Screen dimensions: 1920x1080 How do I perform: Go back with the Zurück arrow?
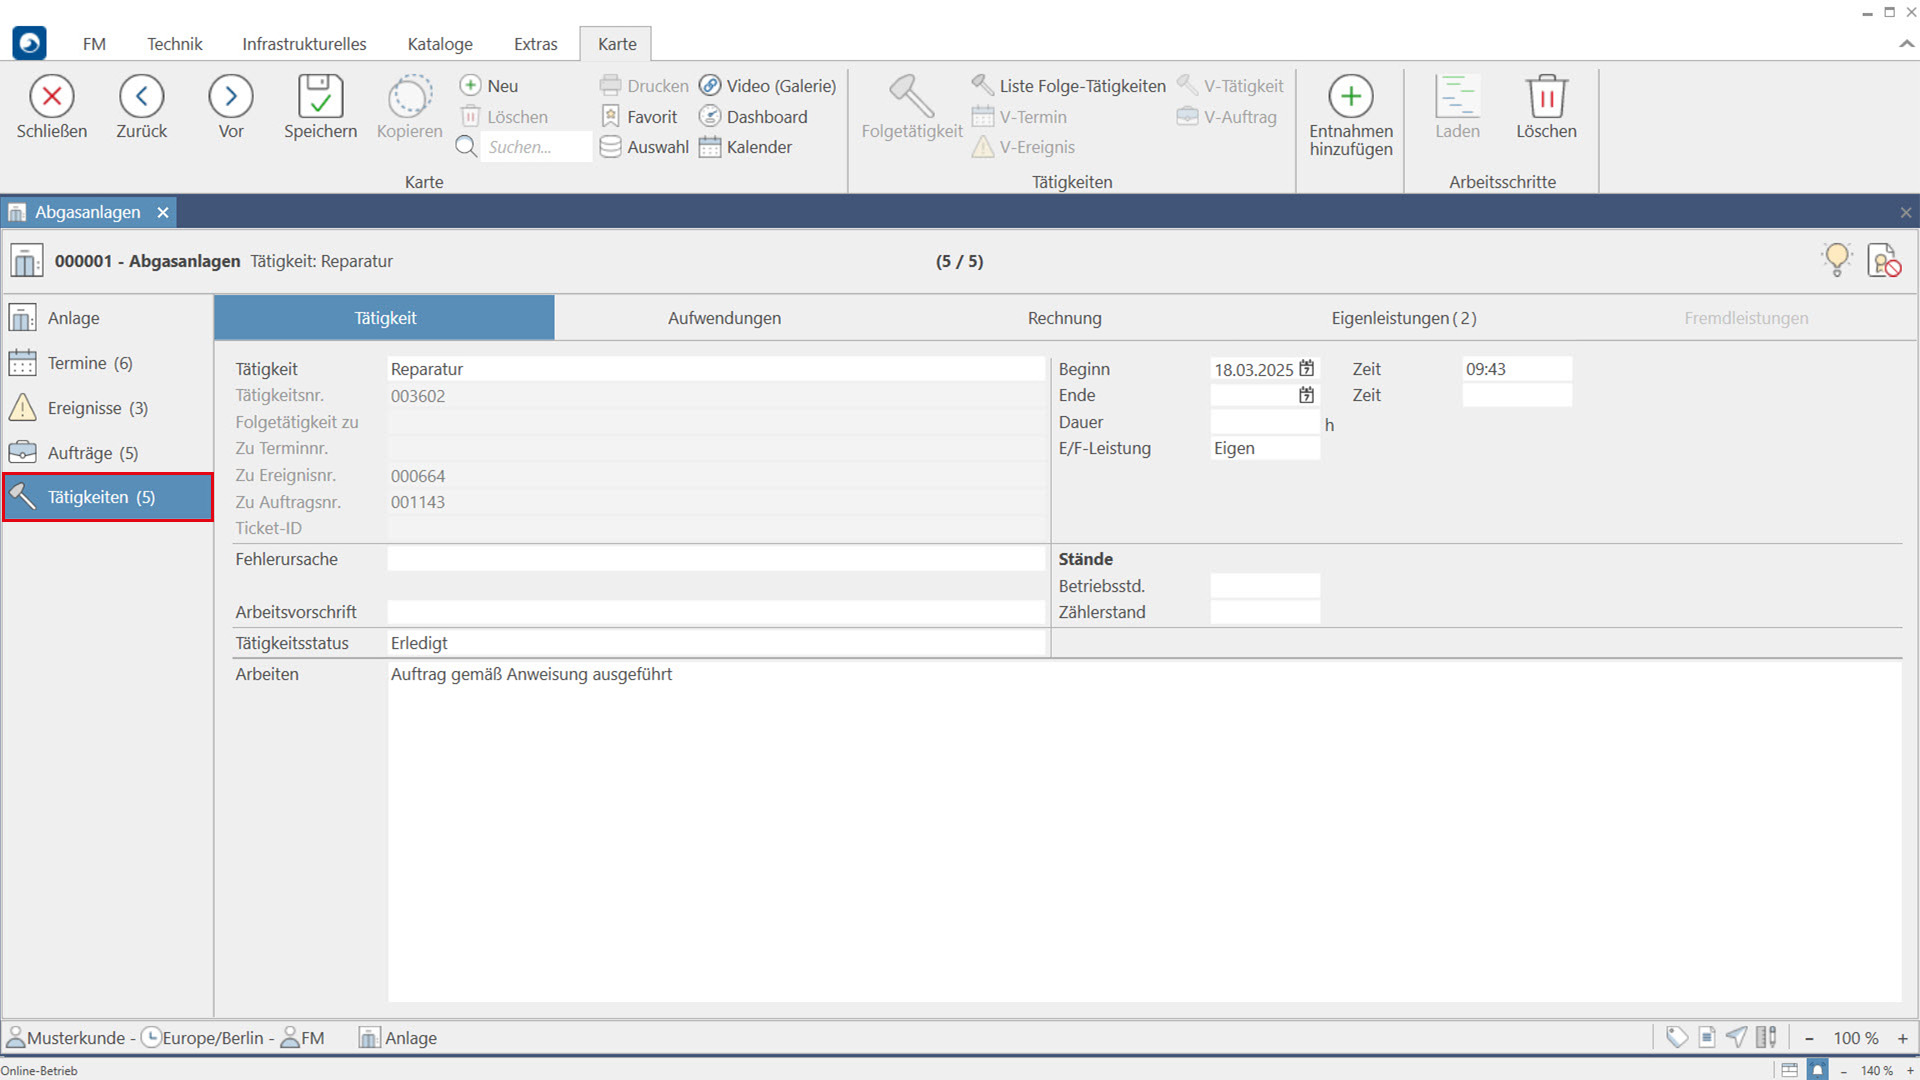tap(141, 97)
